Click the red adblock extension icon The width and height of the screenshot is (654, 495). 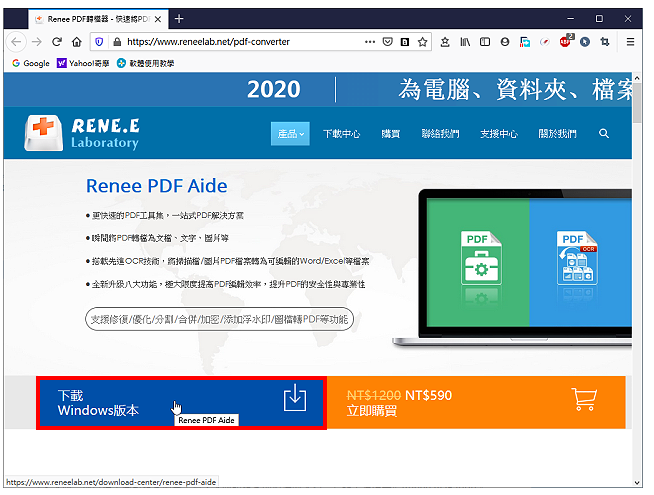pyautogui.click(x=566, y=41)
